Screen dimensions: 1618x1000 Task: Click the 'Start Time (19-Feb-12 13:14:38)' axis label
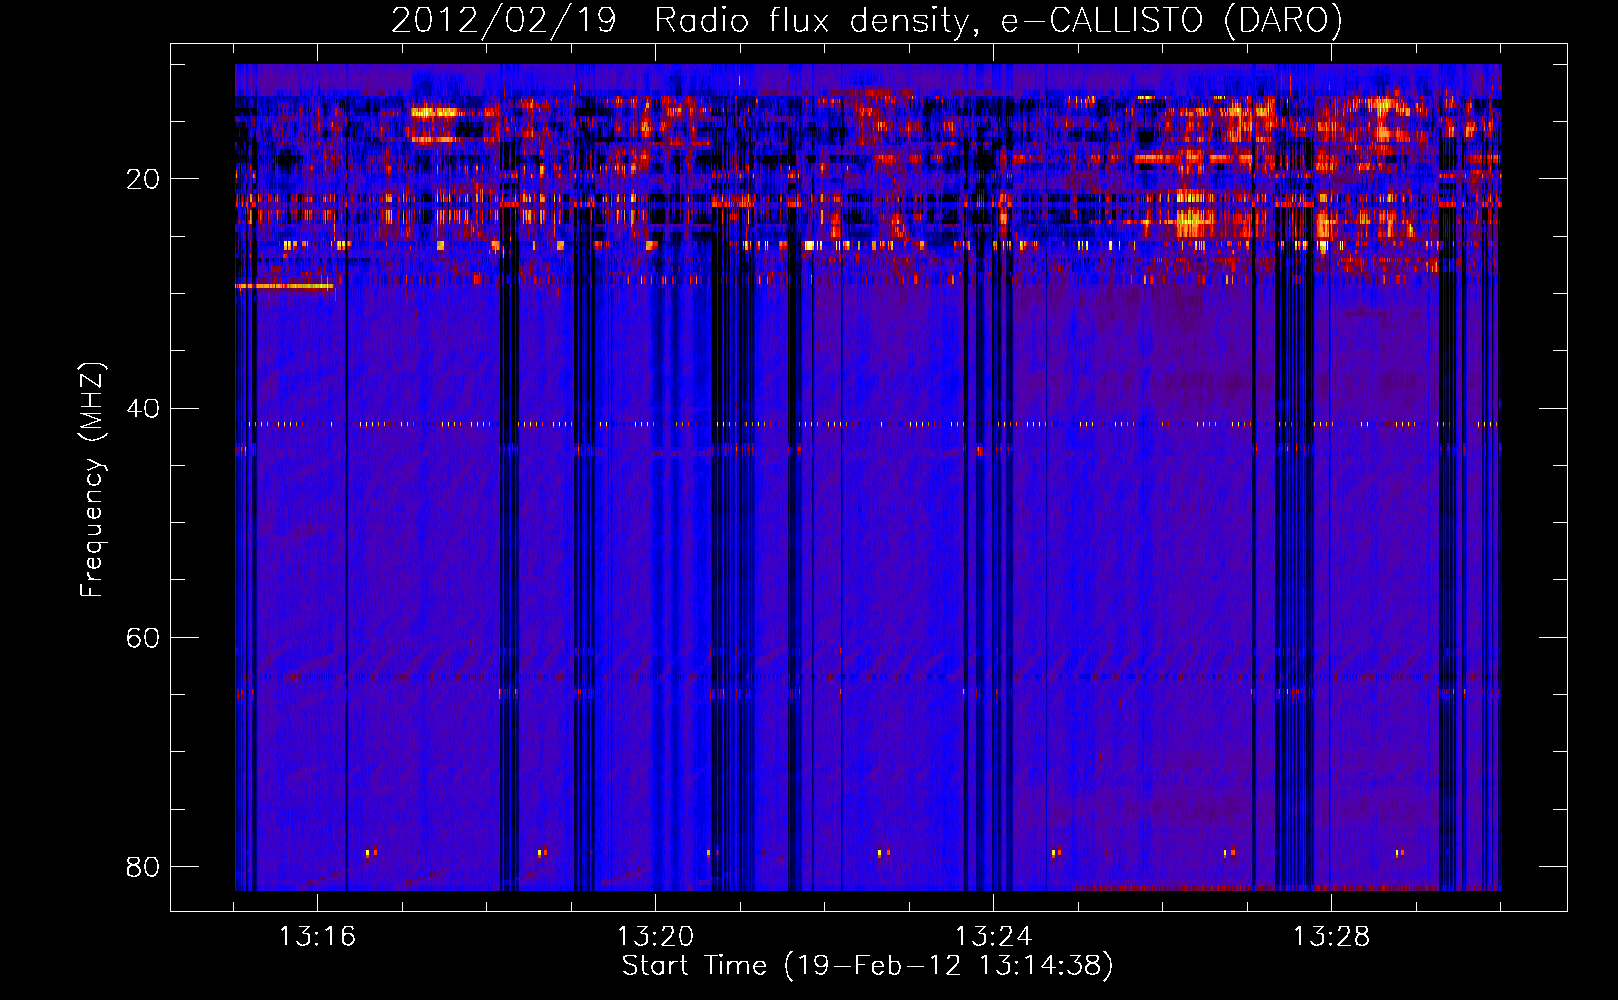tap(867, 966)
